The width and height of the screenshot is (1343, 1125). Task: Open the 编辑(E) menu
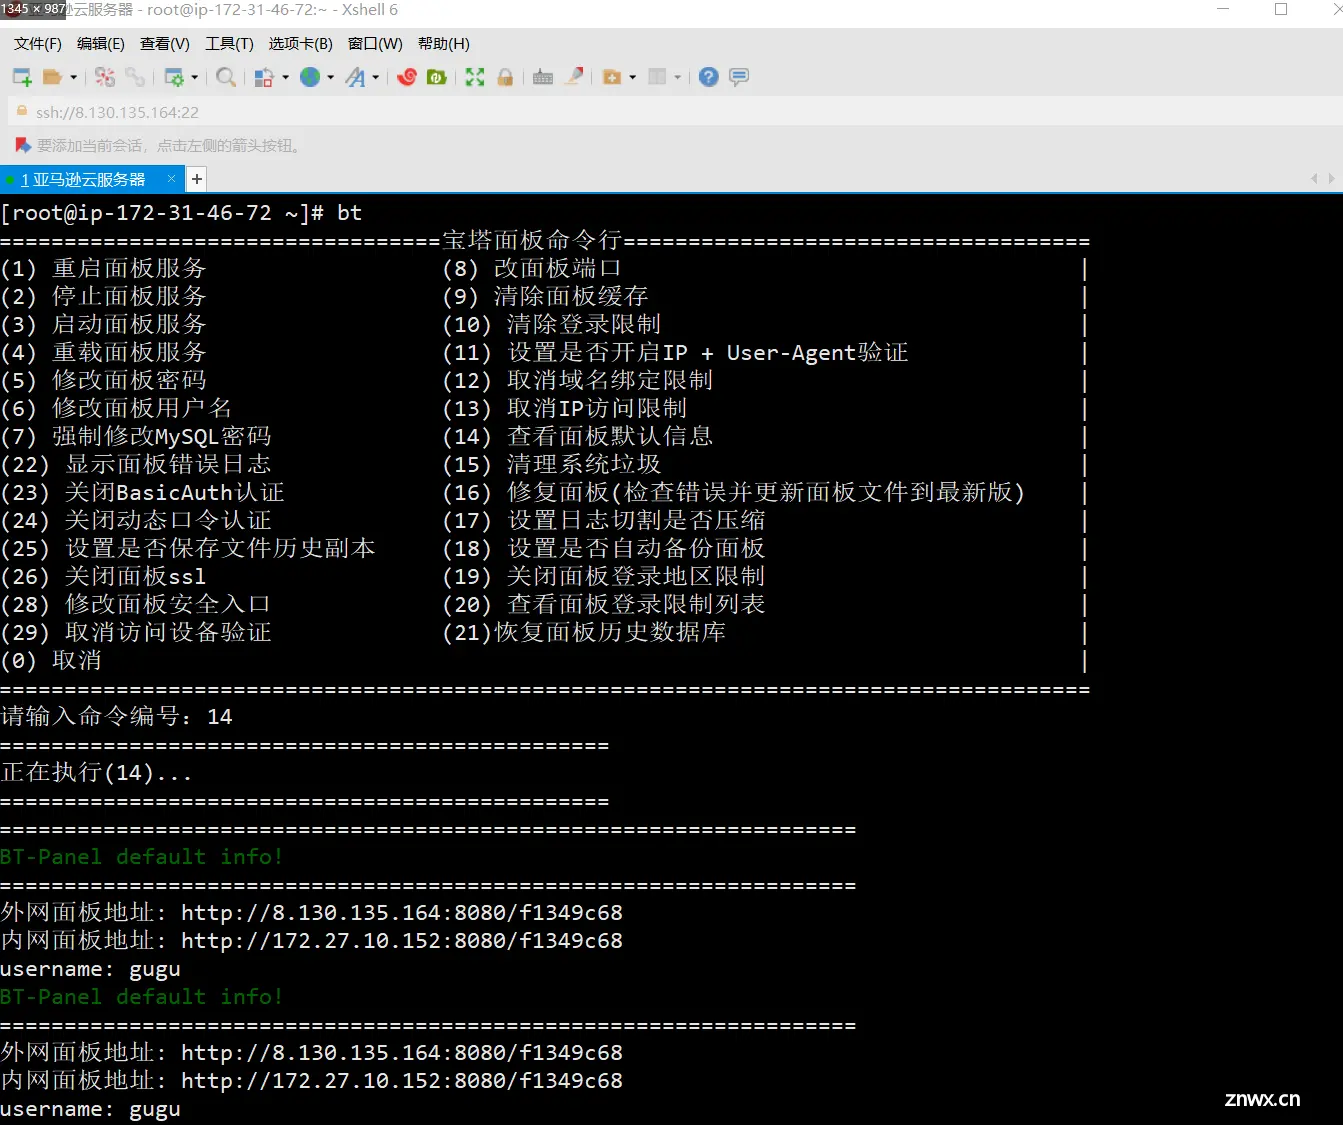(101, 44)
